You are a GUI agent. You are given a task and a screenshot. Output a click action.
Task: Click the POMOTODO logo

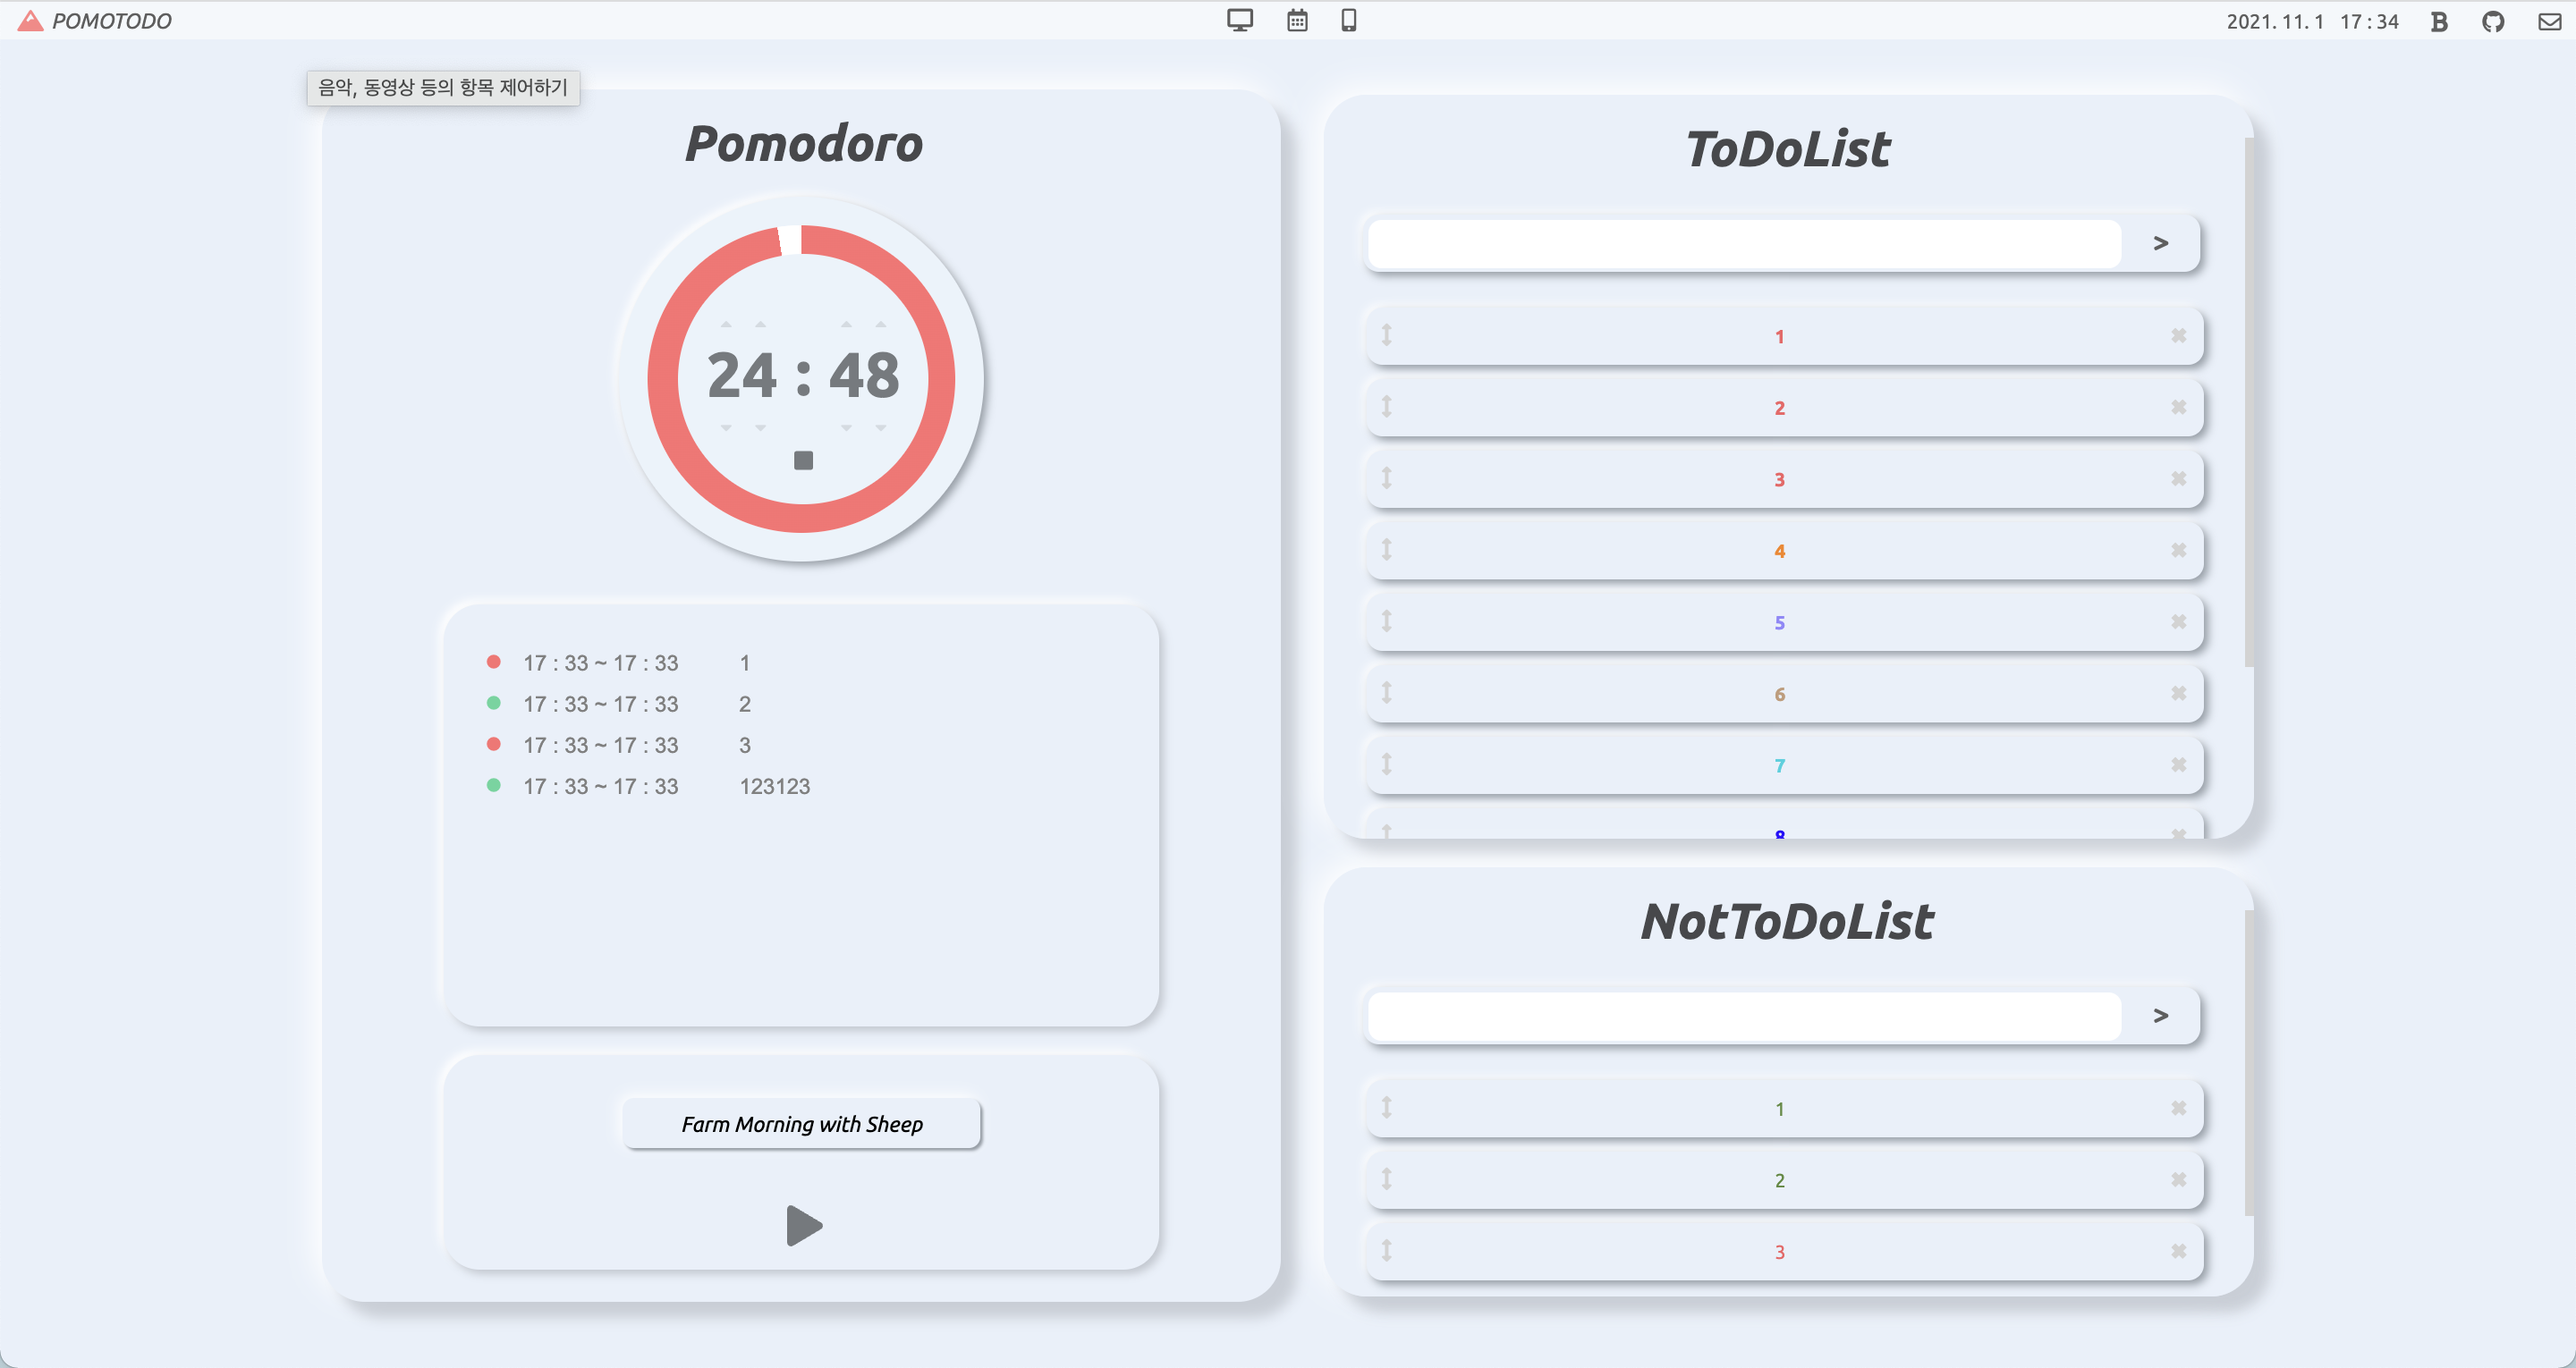[94, 21]
